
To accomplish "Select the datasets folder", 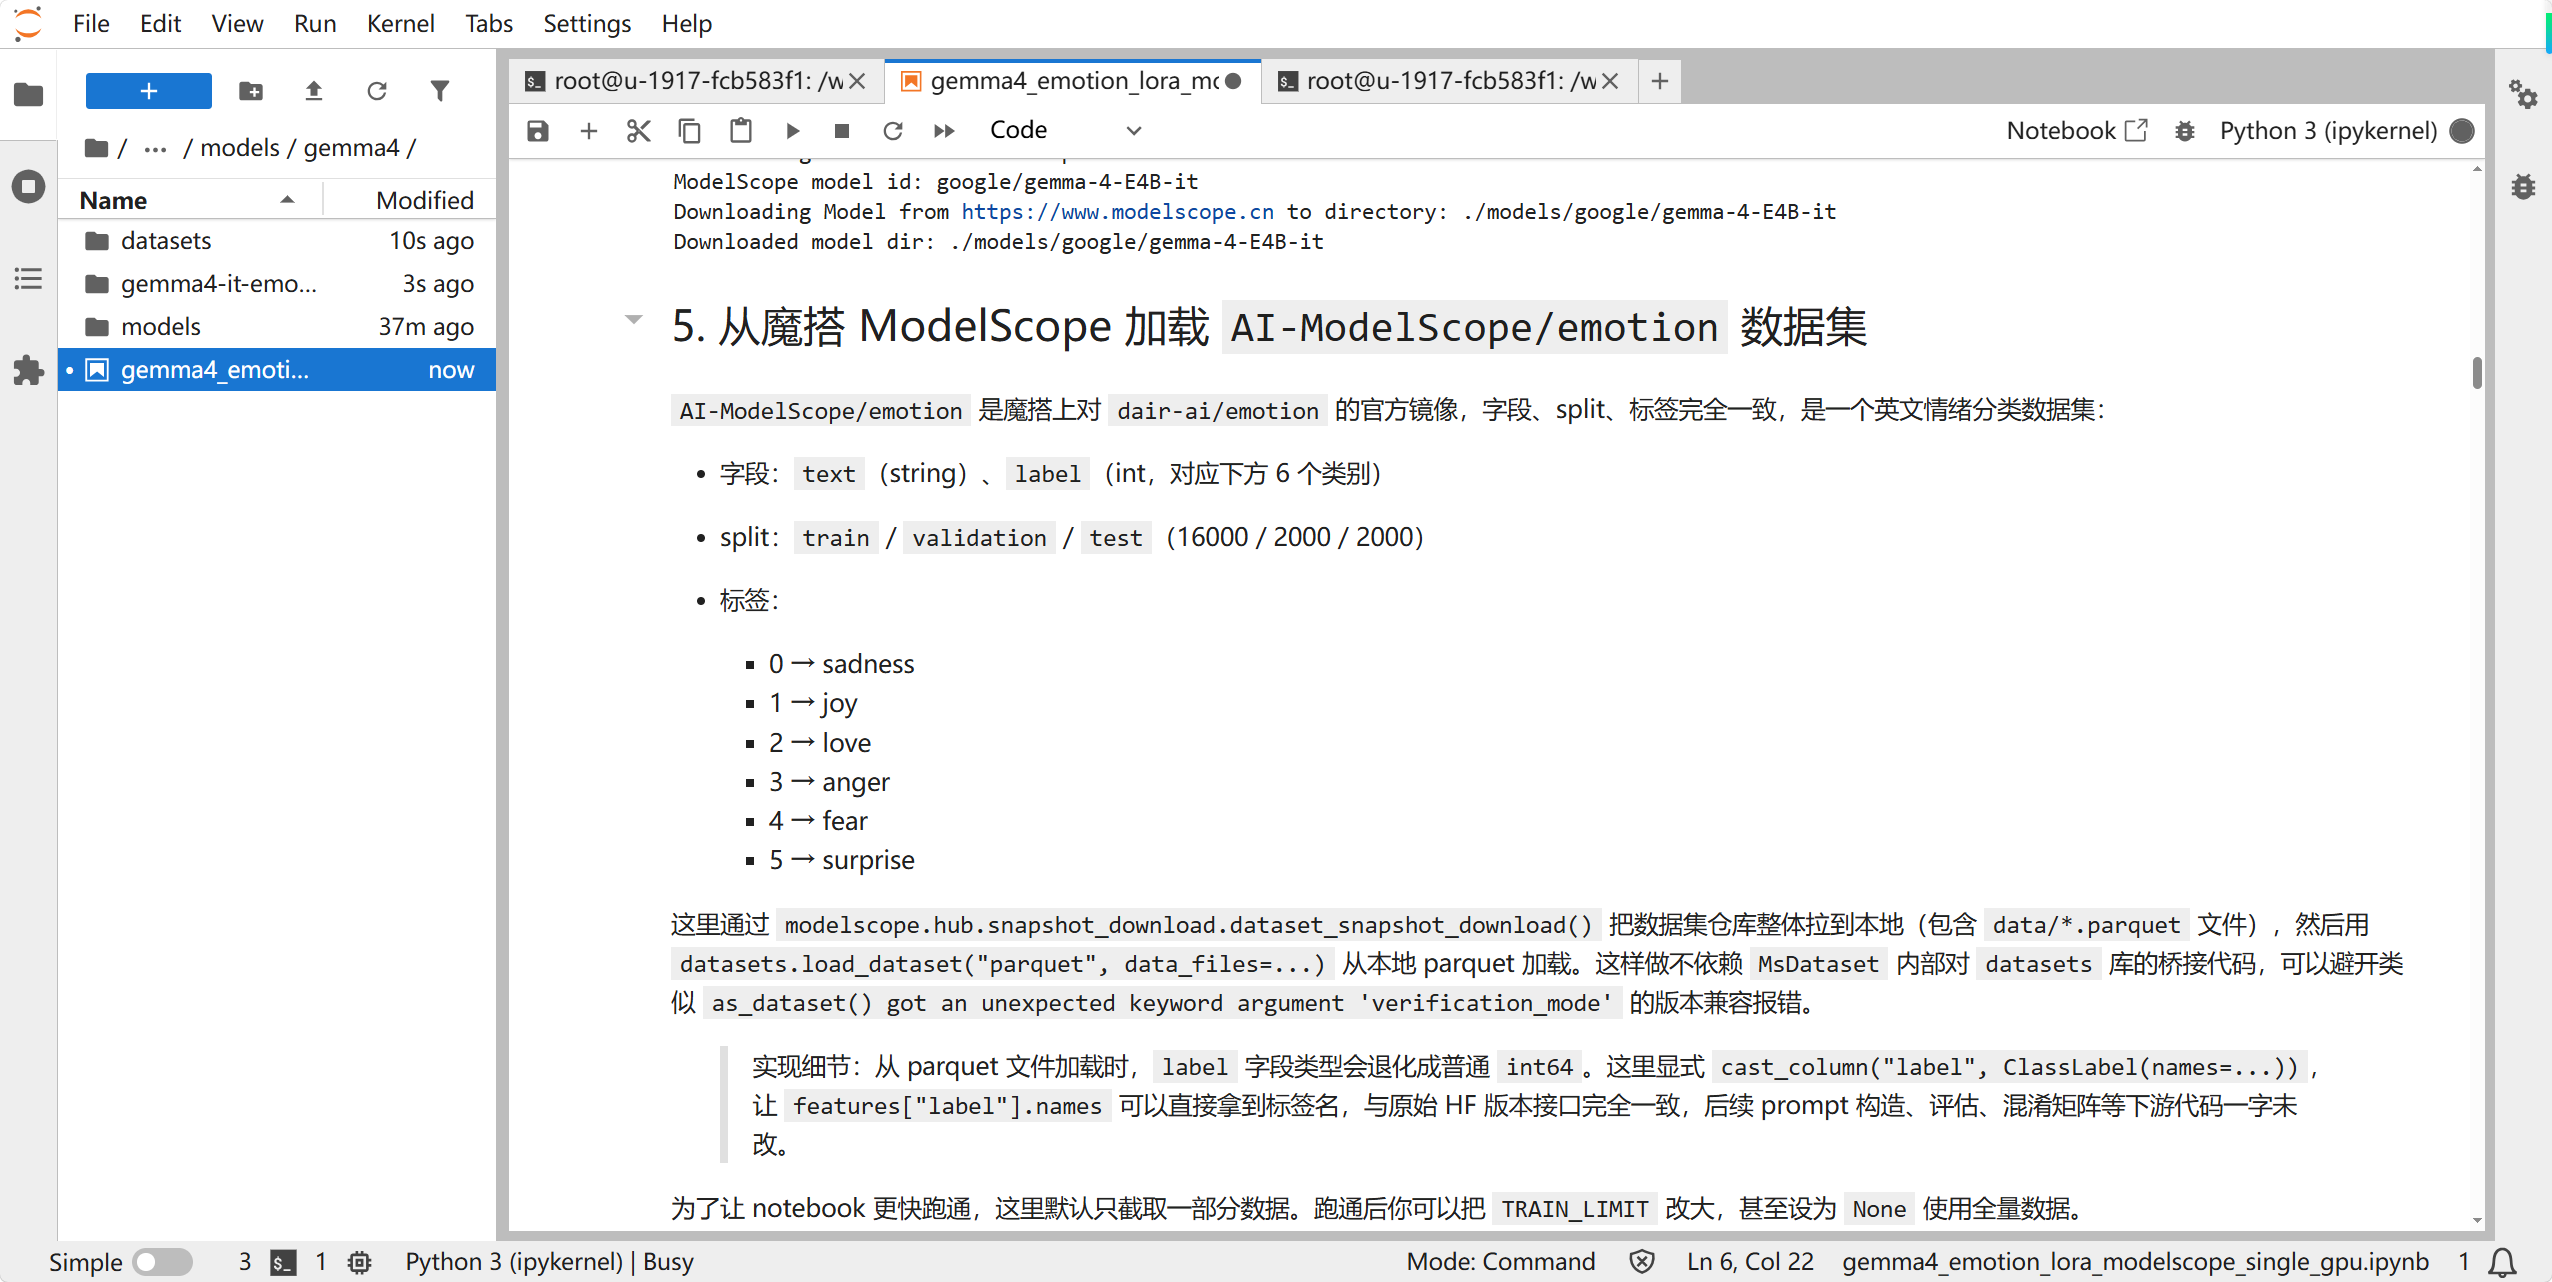I will pos(277,241).
